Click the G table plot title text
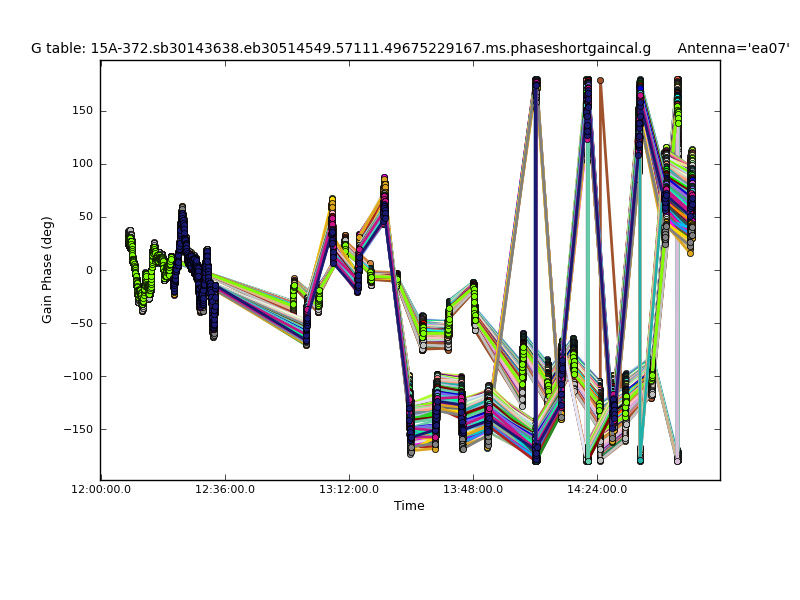The image size is (800, 600). (x=341, y=48)
